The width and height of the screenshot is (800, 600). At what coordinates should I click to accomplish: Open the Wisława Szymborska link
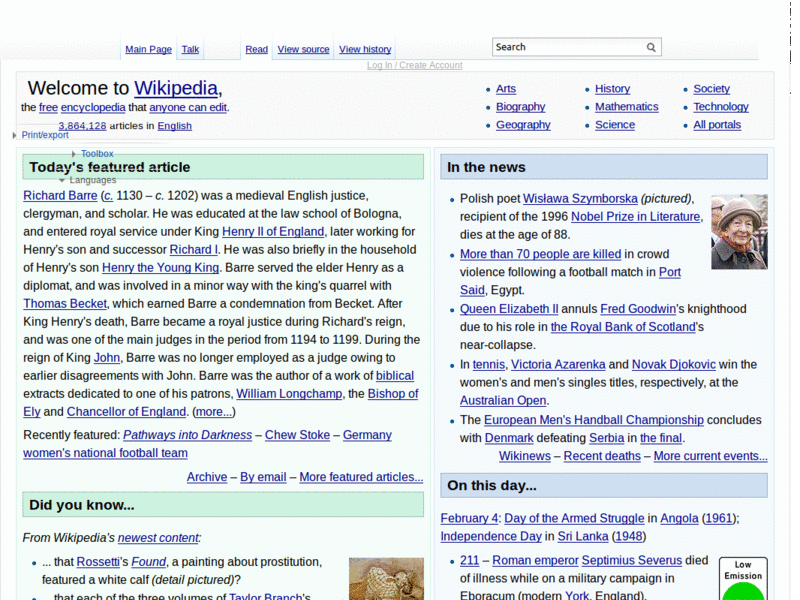point(581,199)
